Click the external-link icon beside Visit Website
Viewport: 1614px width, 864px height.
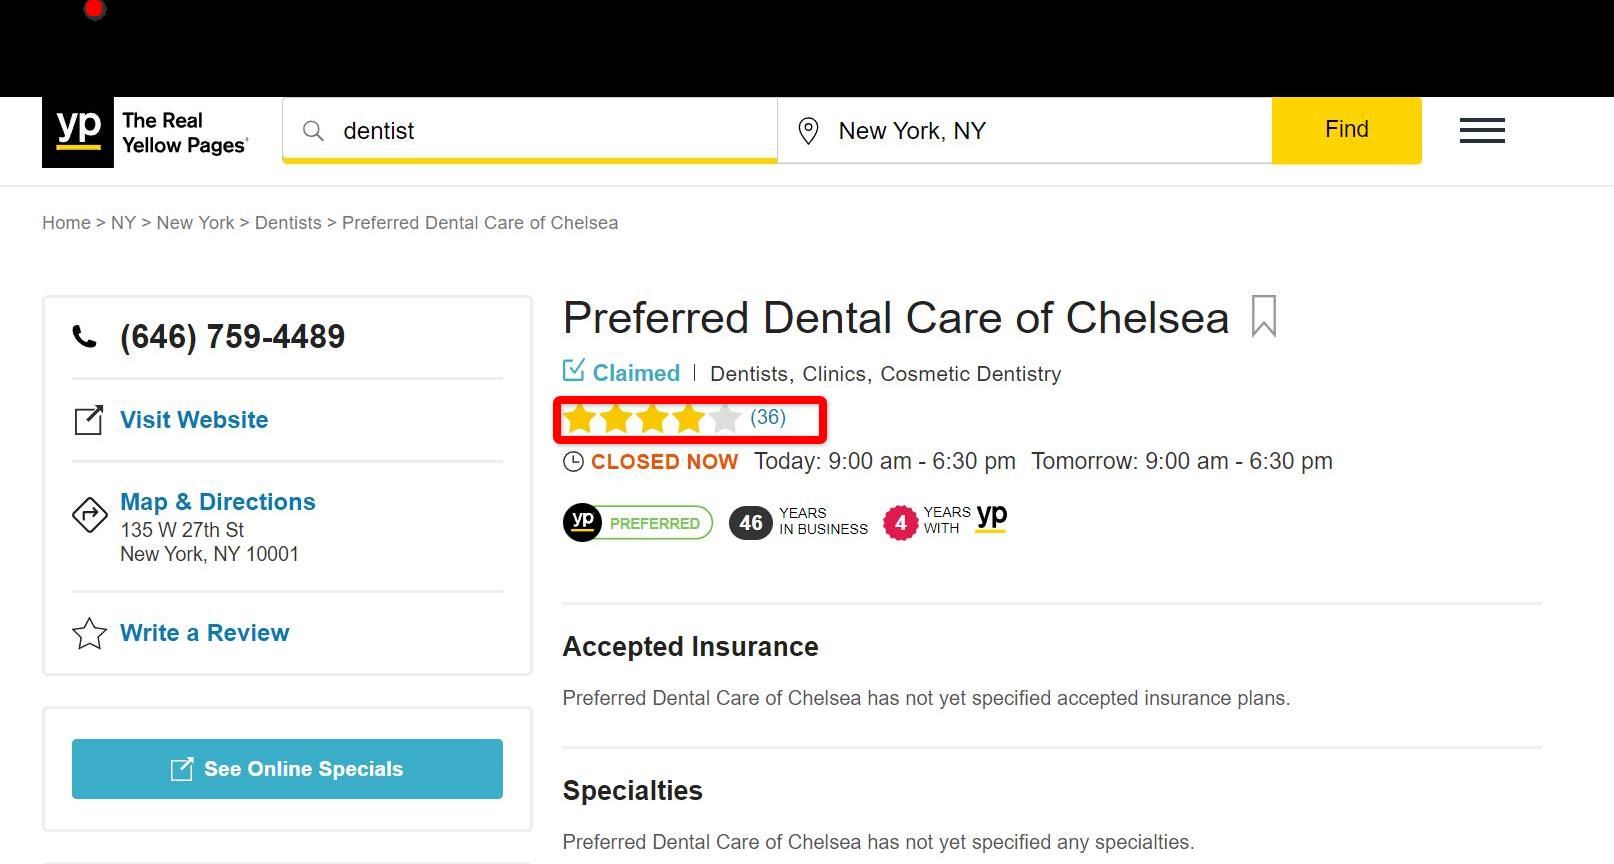click(x=89, y=420)
